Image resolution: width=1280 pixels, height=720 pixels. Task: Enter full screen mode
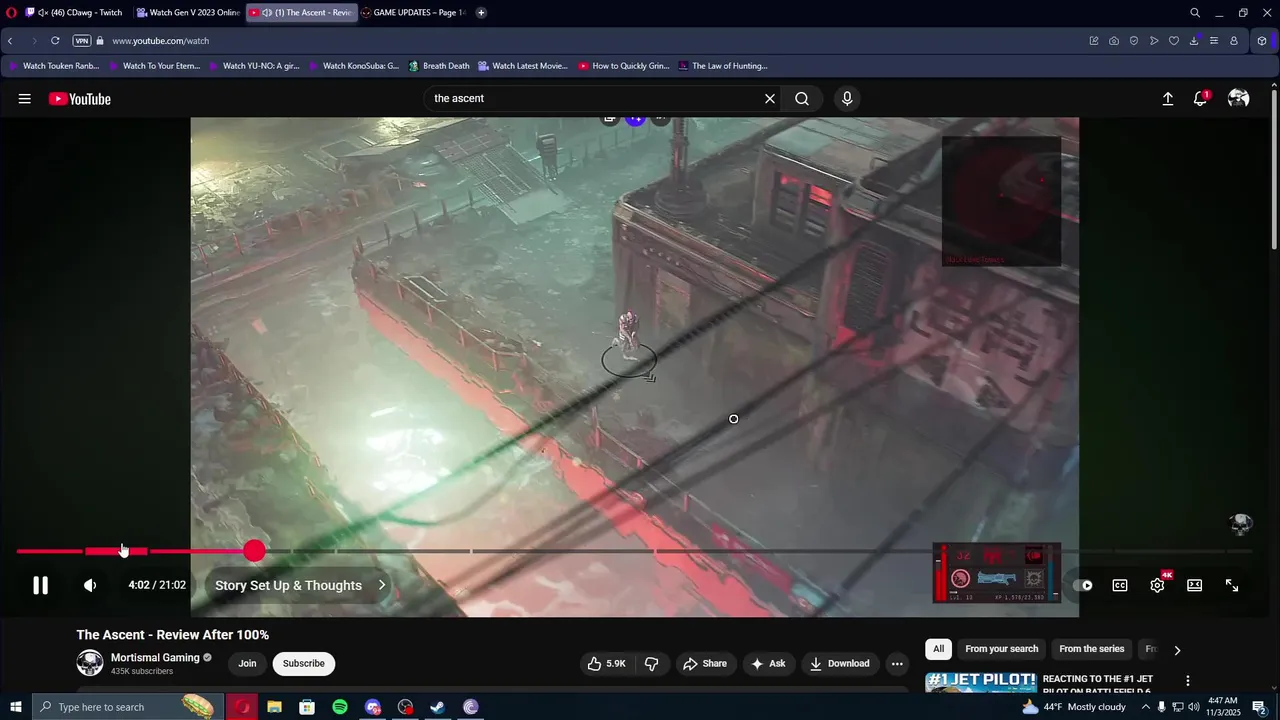point(1232,585)
